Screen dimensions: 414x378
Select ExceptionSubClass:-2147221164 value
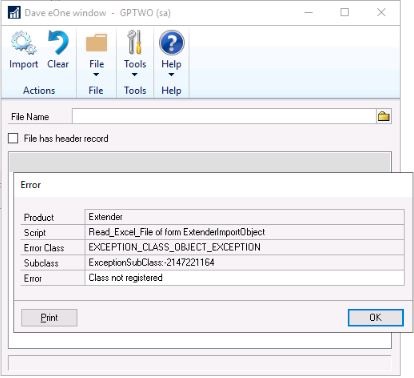(x=151, y=263)
